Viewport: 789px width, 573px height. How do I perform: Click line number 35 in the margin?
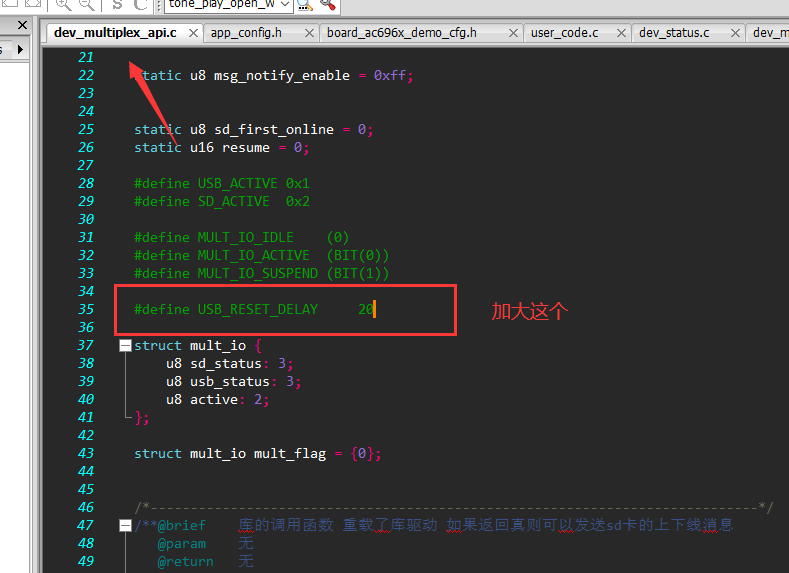pos(86,309)
